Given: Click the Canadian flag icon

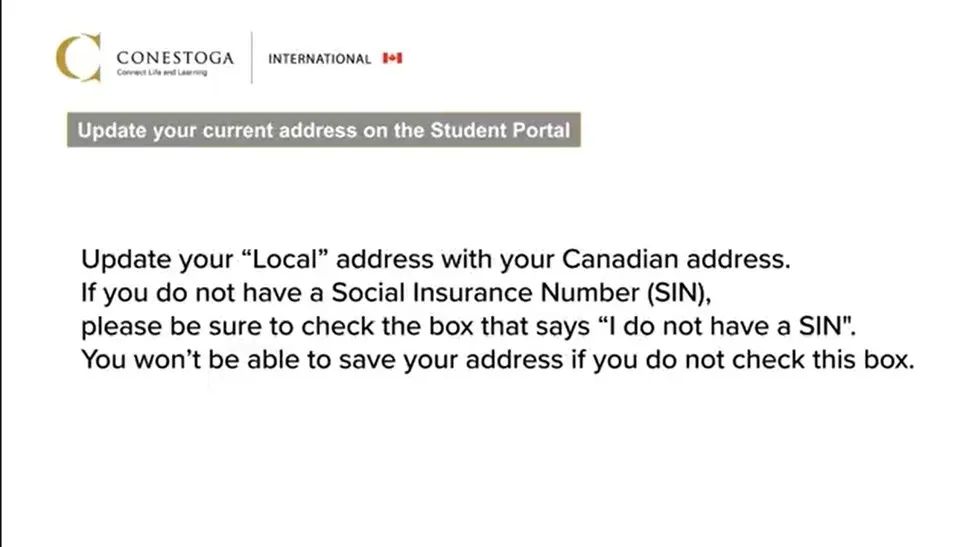Looking at the screenshot, I should click(x=392, y=58).
